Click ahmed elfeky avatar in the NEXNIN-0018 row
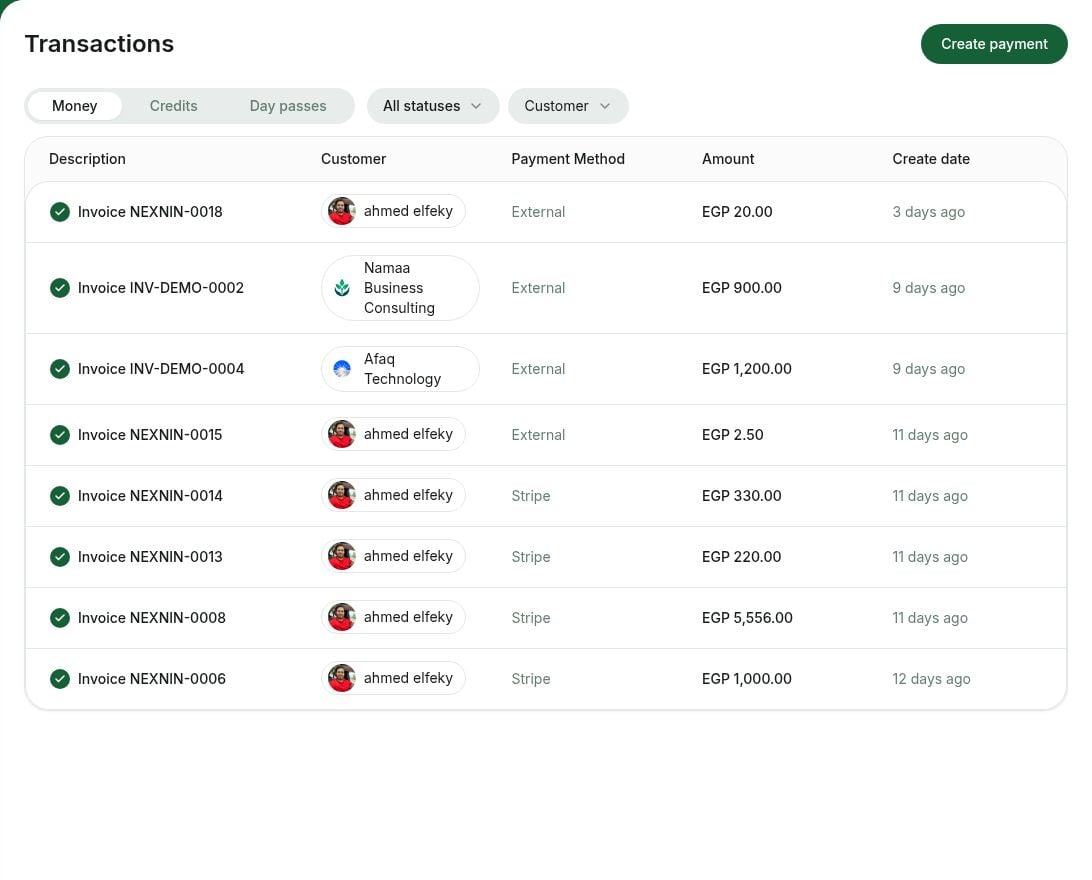 pos(342,211)
